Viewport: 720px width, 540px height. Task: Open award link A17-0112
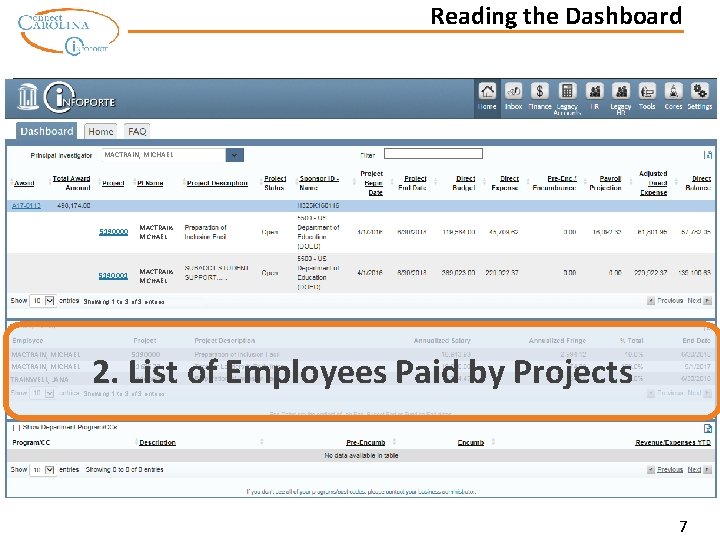coord(26,206)
